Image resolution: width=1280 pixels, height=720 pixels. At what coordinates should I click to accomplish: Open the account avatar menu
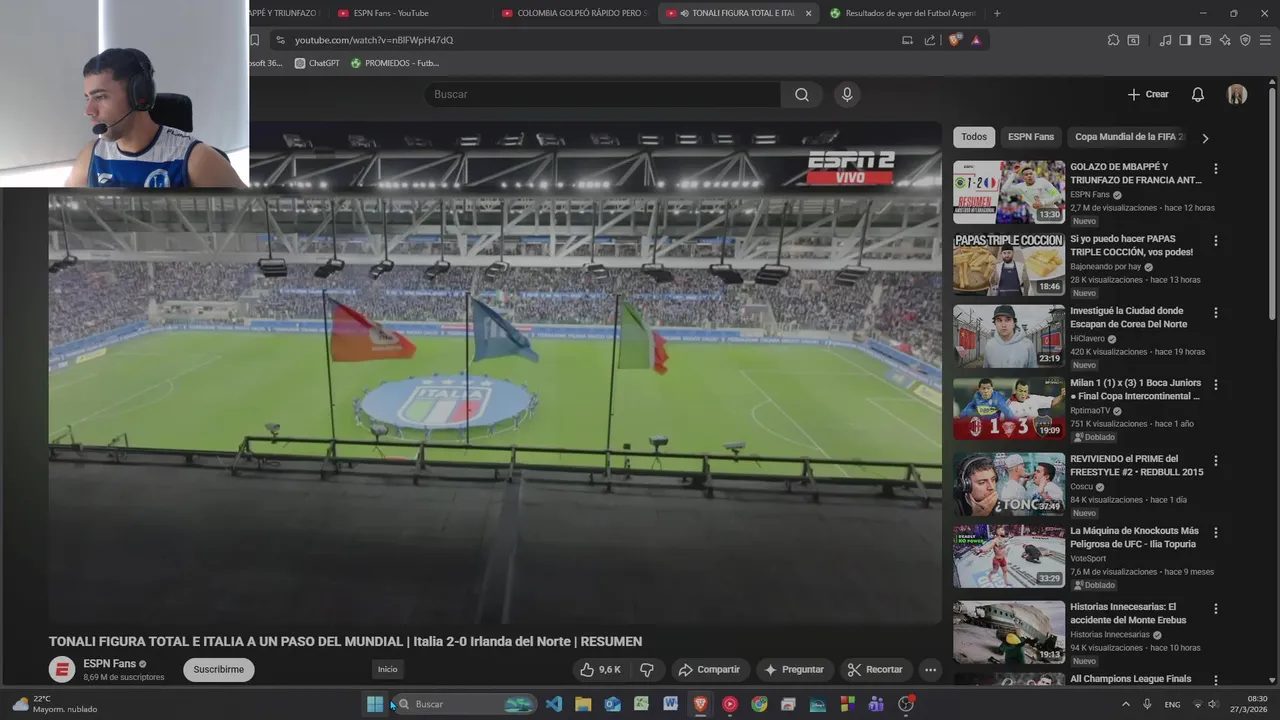point(1237,94)
